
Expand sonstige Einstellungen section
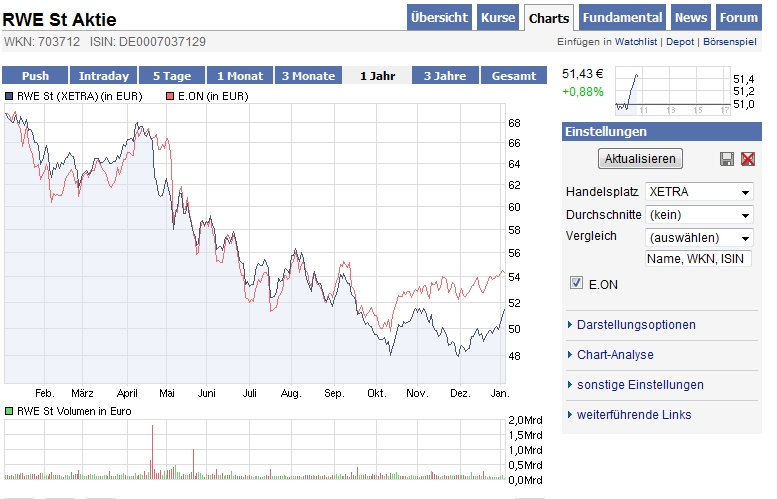[x=640, y=385]
